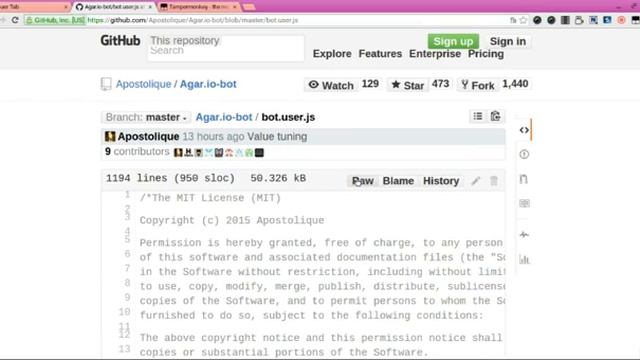Switch to the Tampermonkey browser tab
640x360 pixels.
click(198, 7)
